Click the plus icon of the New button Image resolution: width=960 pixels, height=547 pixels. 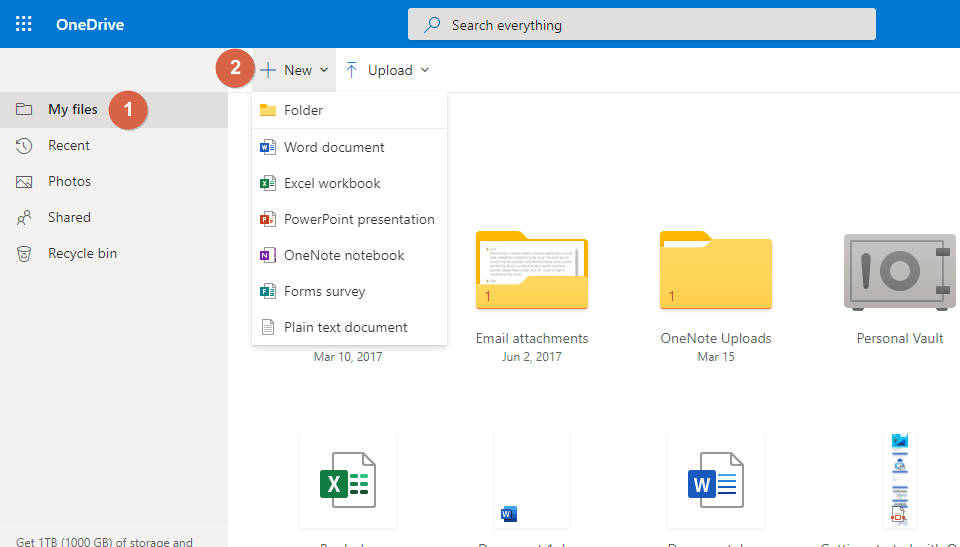point(268,70)
